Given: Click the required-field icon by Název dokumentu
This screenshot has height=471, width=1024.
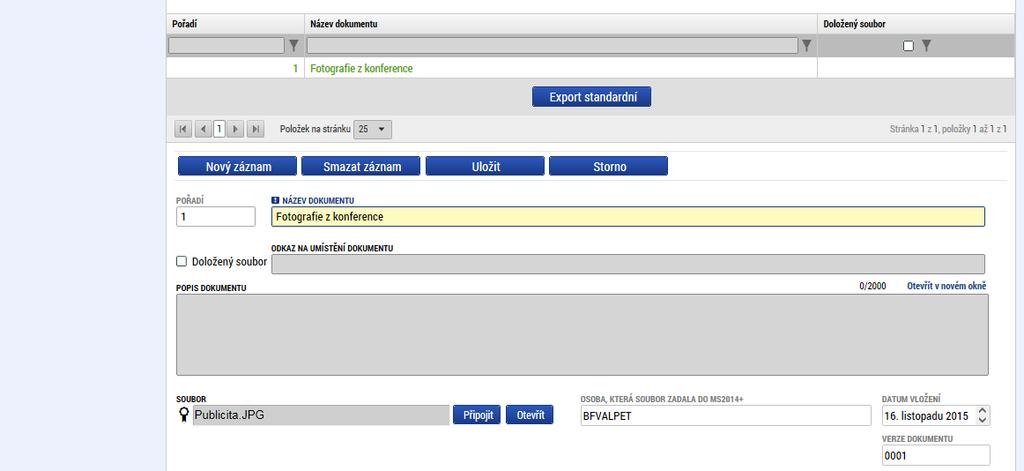Looking at the screenshot, I should [x=275, y=201].
